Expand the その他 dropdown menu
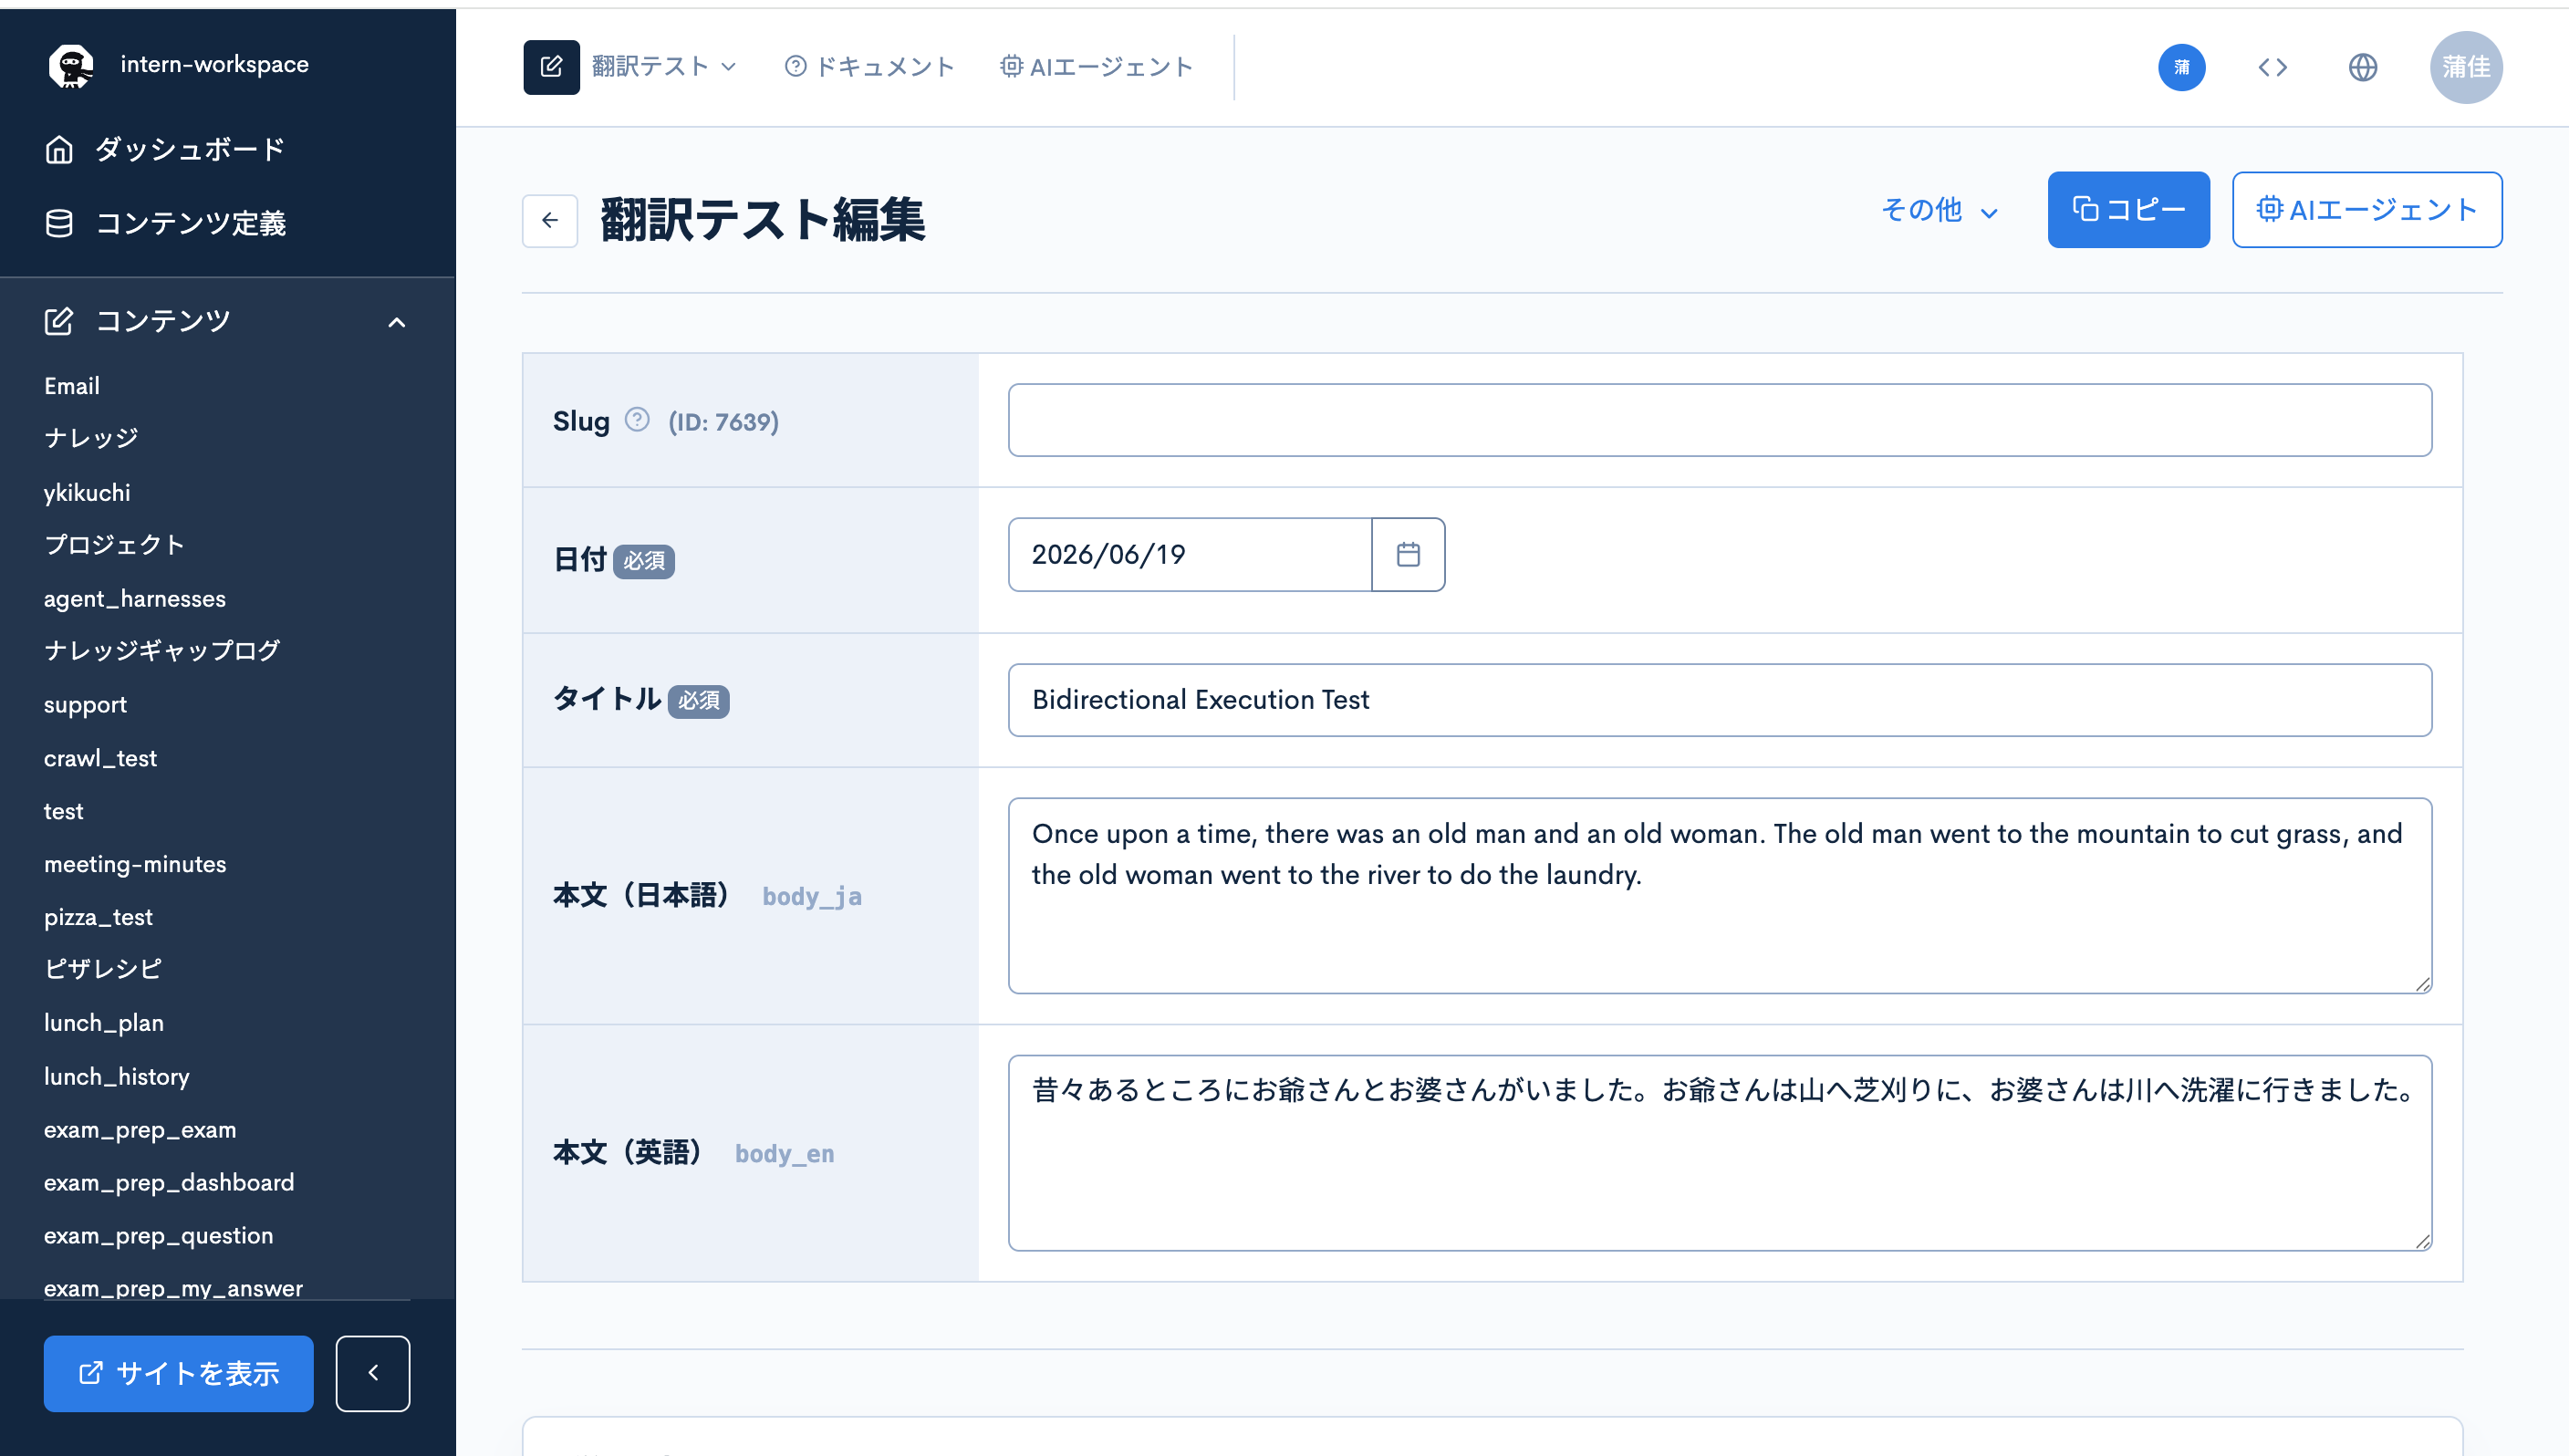 [1939, 210]
